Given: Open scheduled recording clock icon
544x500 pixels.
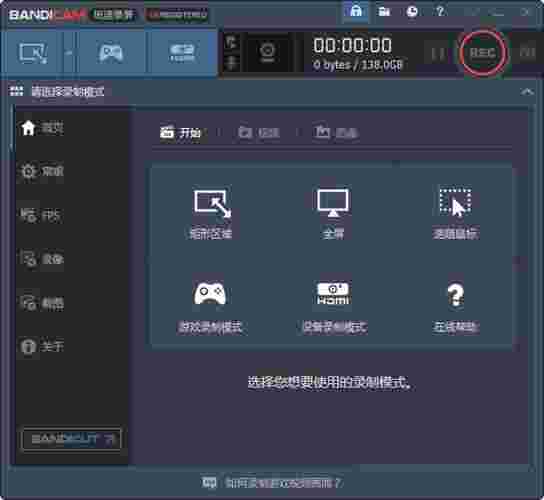Looking at the screenshot, I should coord(412,12).
